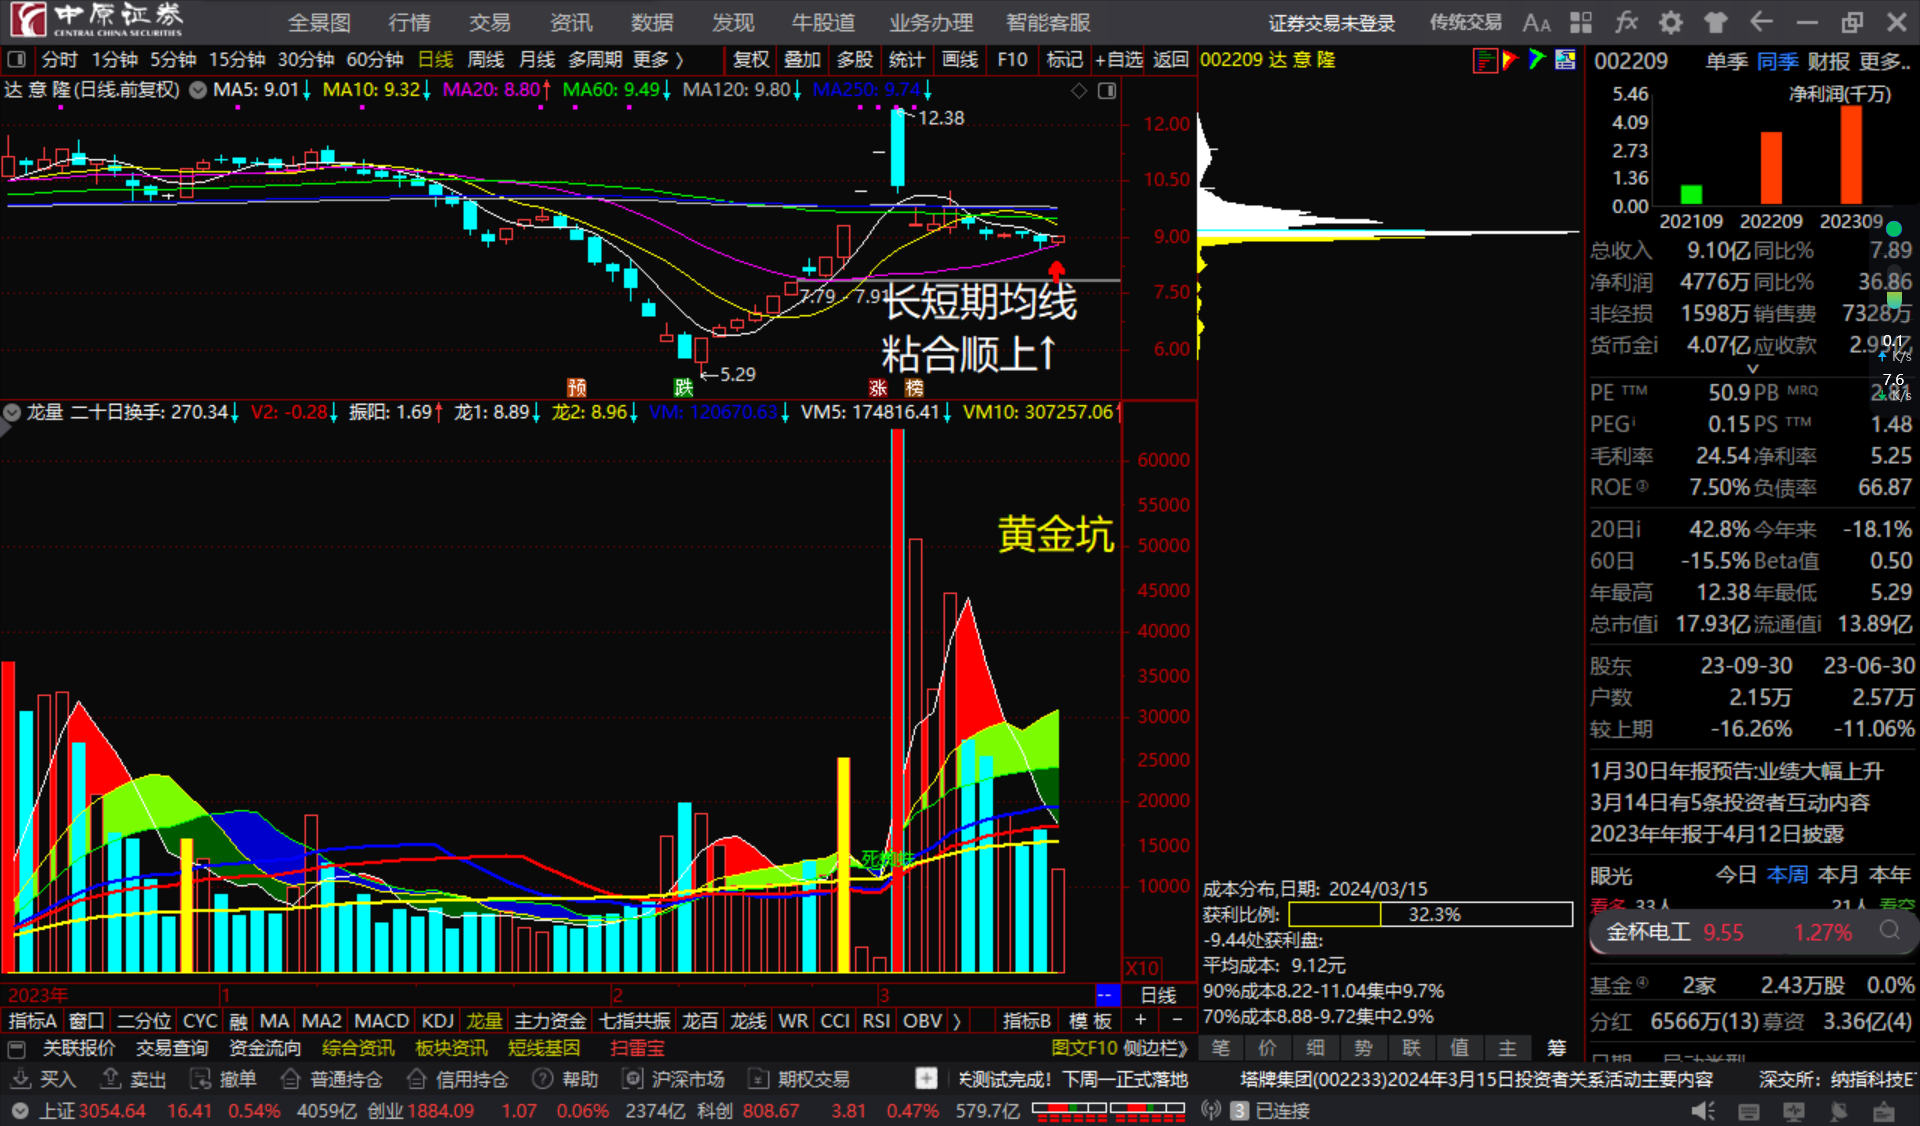This screenshot has height=1126, width=1920.
Task: Click the 获利比例 32.3% profit ratio bar
Action: tap(1430, 914)
